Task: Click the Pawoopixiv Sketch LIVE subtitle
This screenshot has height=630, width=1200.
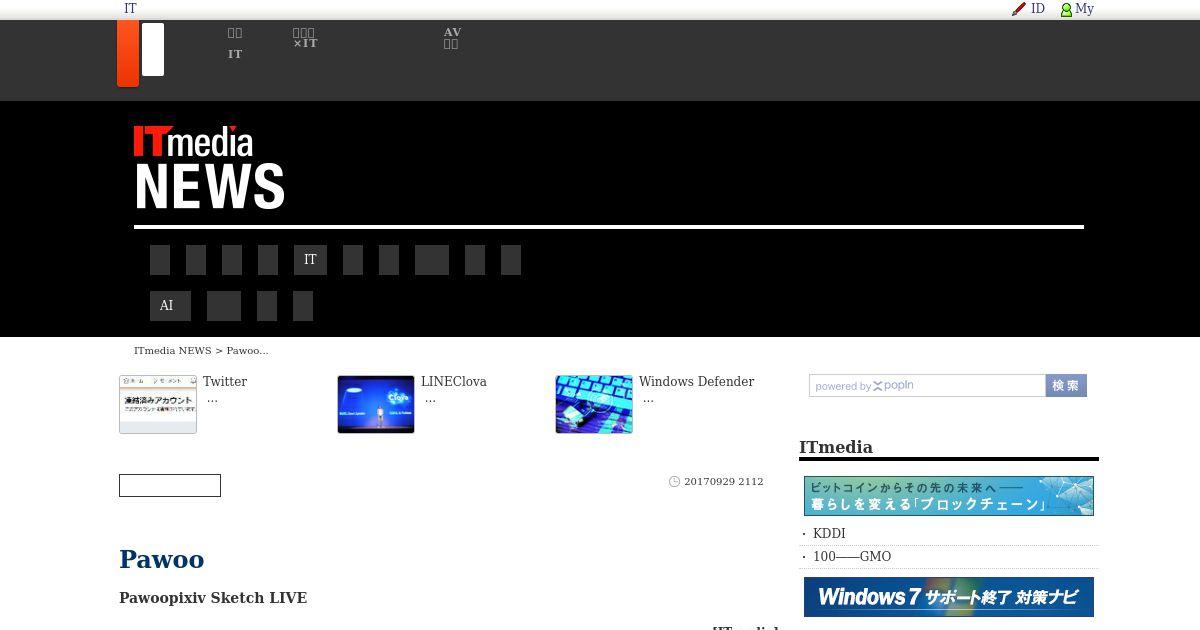Action: coord(213,598)
